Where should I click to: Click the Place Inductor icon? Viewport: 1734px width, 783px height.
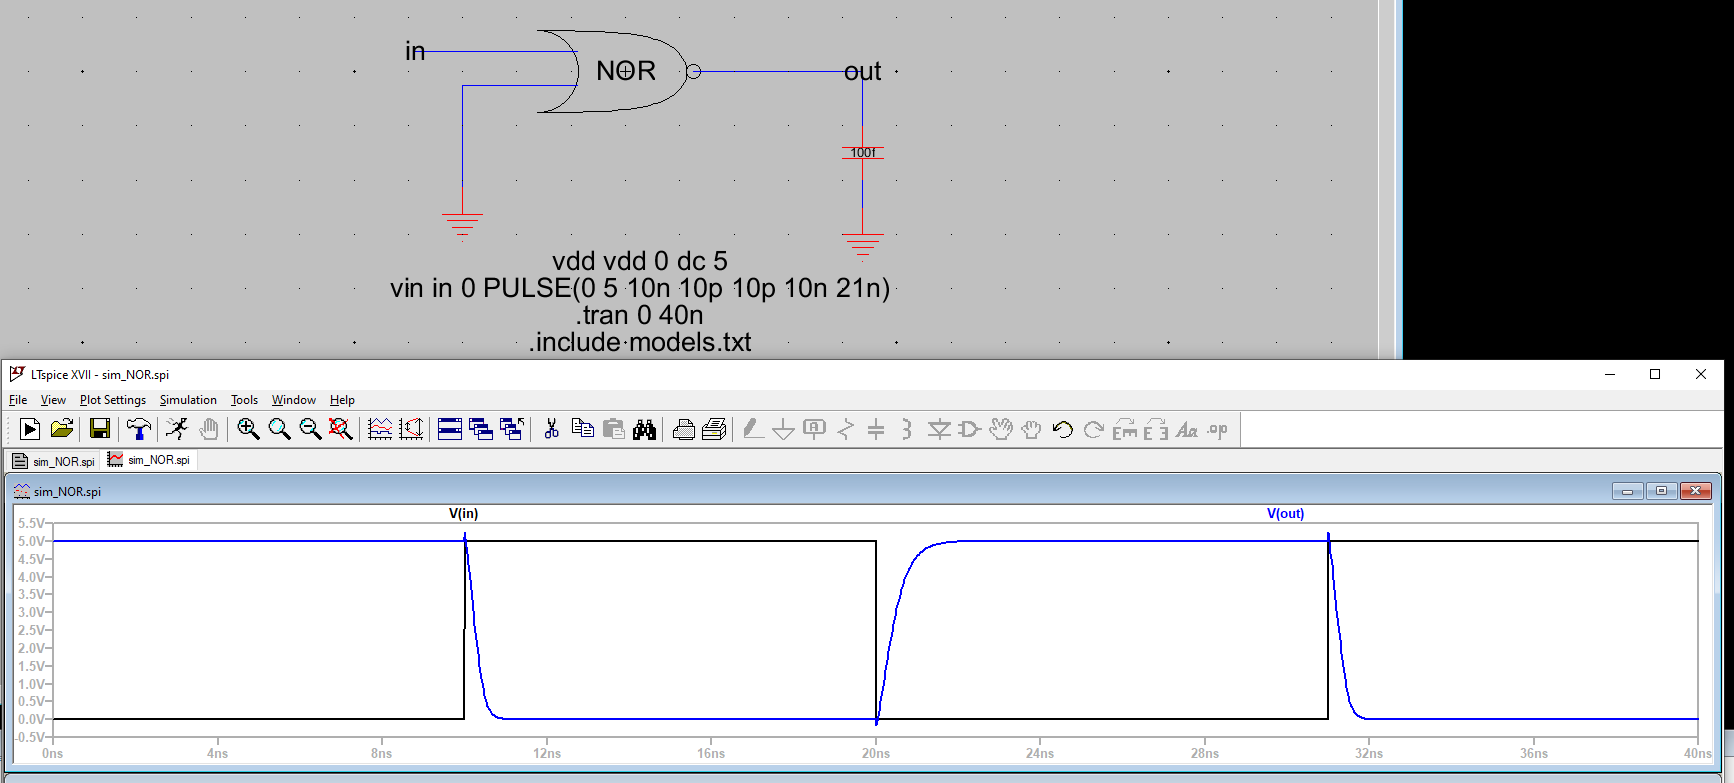(907, 429)
